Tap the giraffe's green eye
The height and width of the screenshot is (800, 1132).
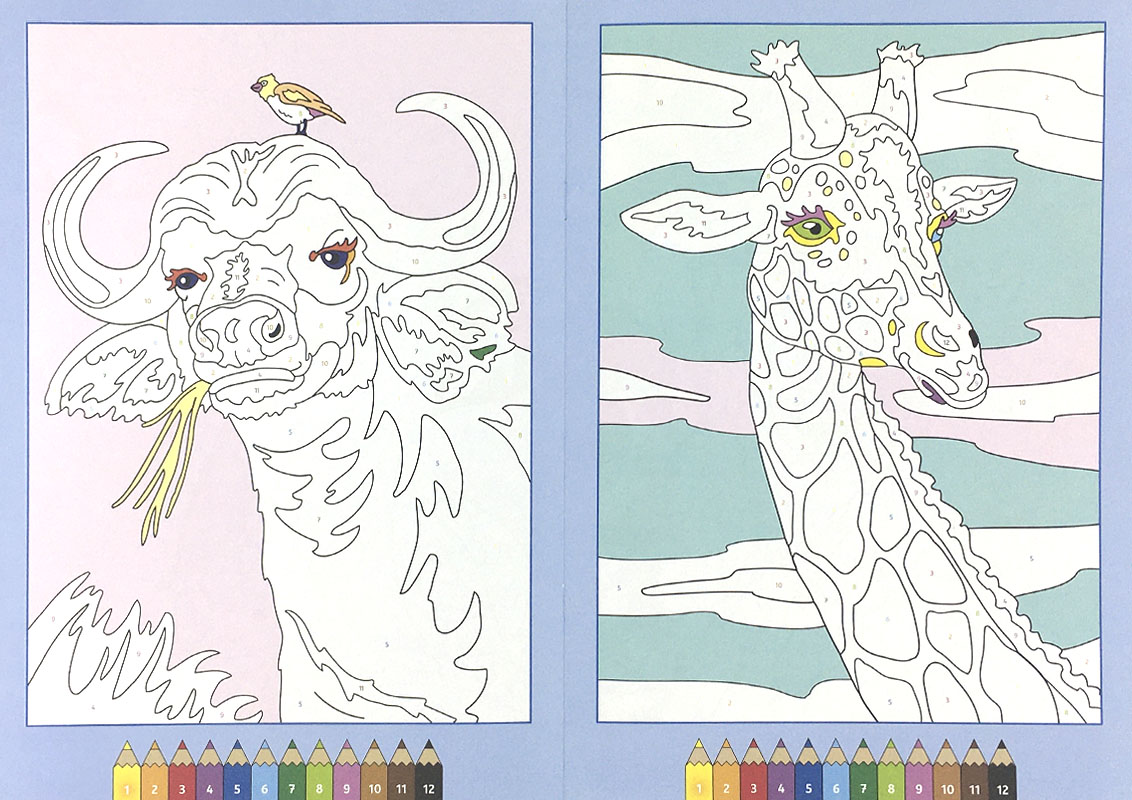point(811,230)
